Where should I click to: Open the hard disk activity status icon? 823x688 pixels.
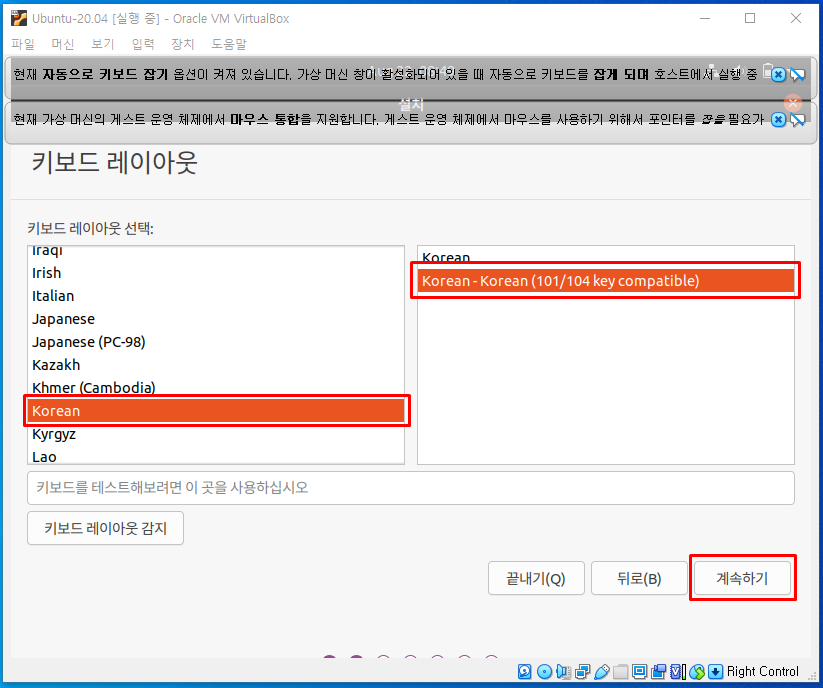tap(523, 671)
